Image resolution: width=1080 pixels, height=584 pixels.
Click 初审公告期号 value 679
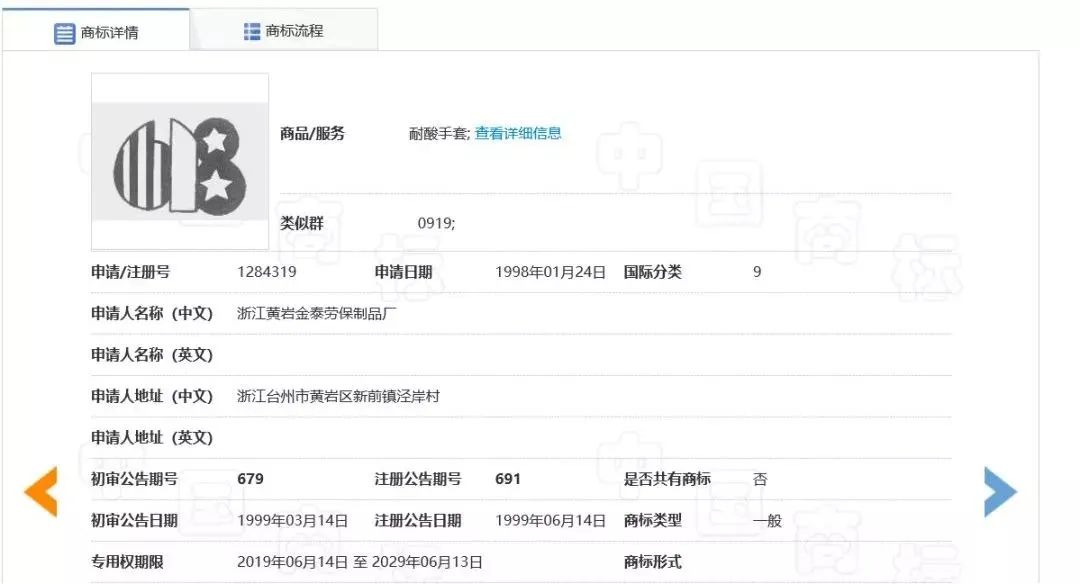(x=252, y=479)
